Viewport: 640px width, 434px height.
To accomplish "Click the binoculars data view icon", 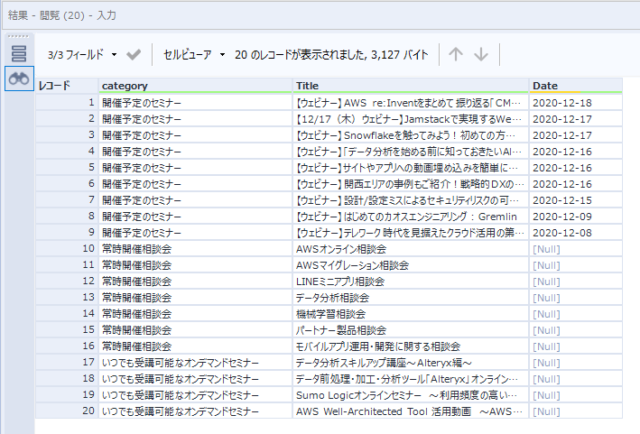I will coord(18,79).
